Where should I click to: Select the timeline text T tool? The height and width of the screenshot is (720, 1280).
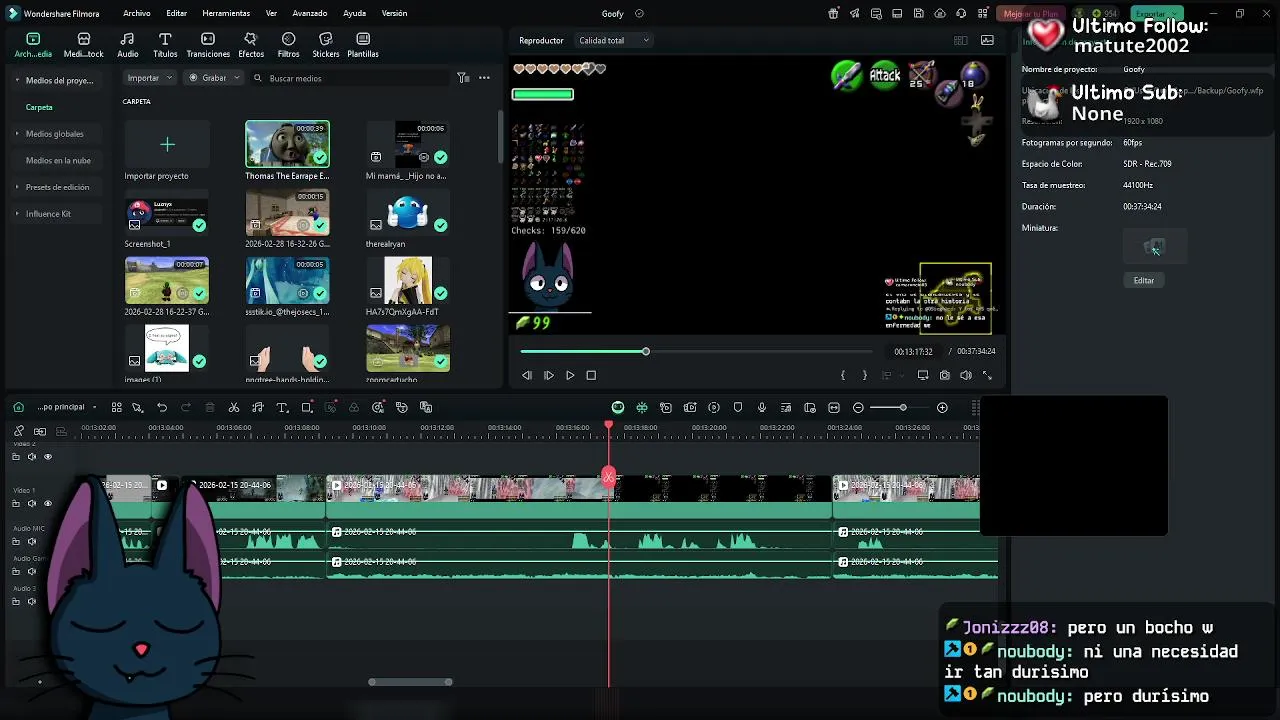tap(282, 407)
